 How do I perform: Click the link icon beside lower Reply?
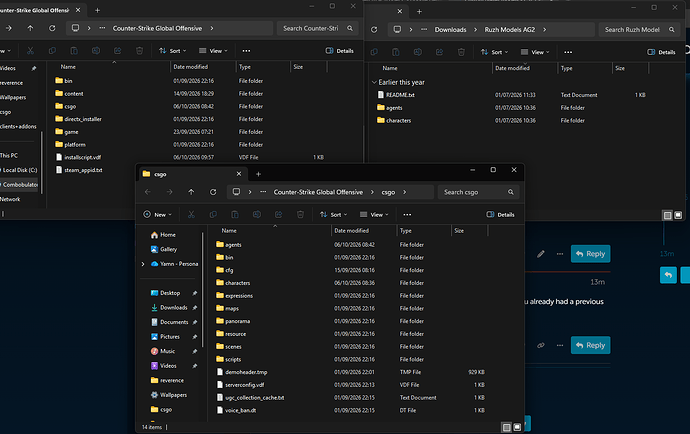point(541,346)
